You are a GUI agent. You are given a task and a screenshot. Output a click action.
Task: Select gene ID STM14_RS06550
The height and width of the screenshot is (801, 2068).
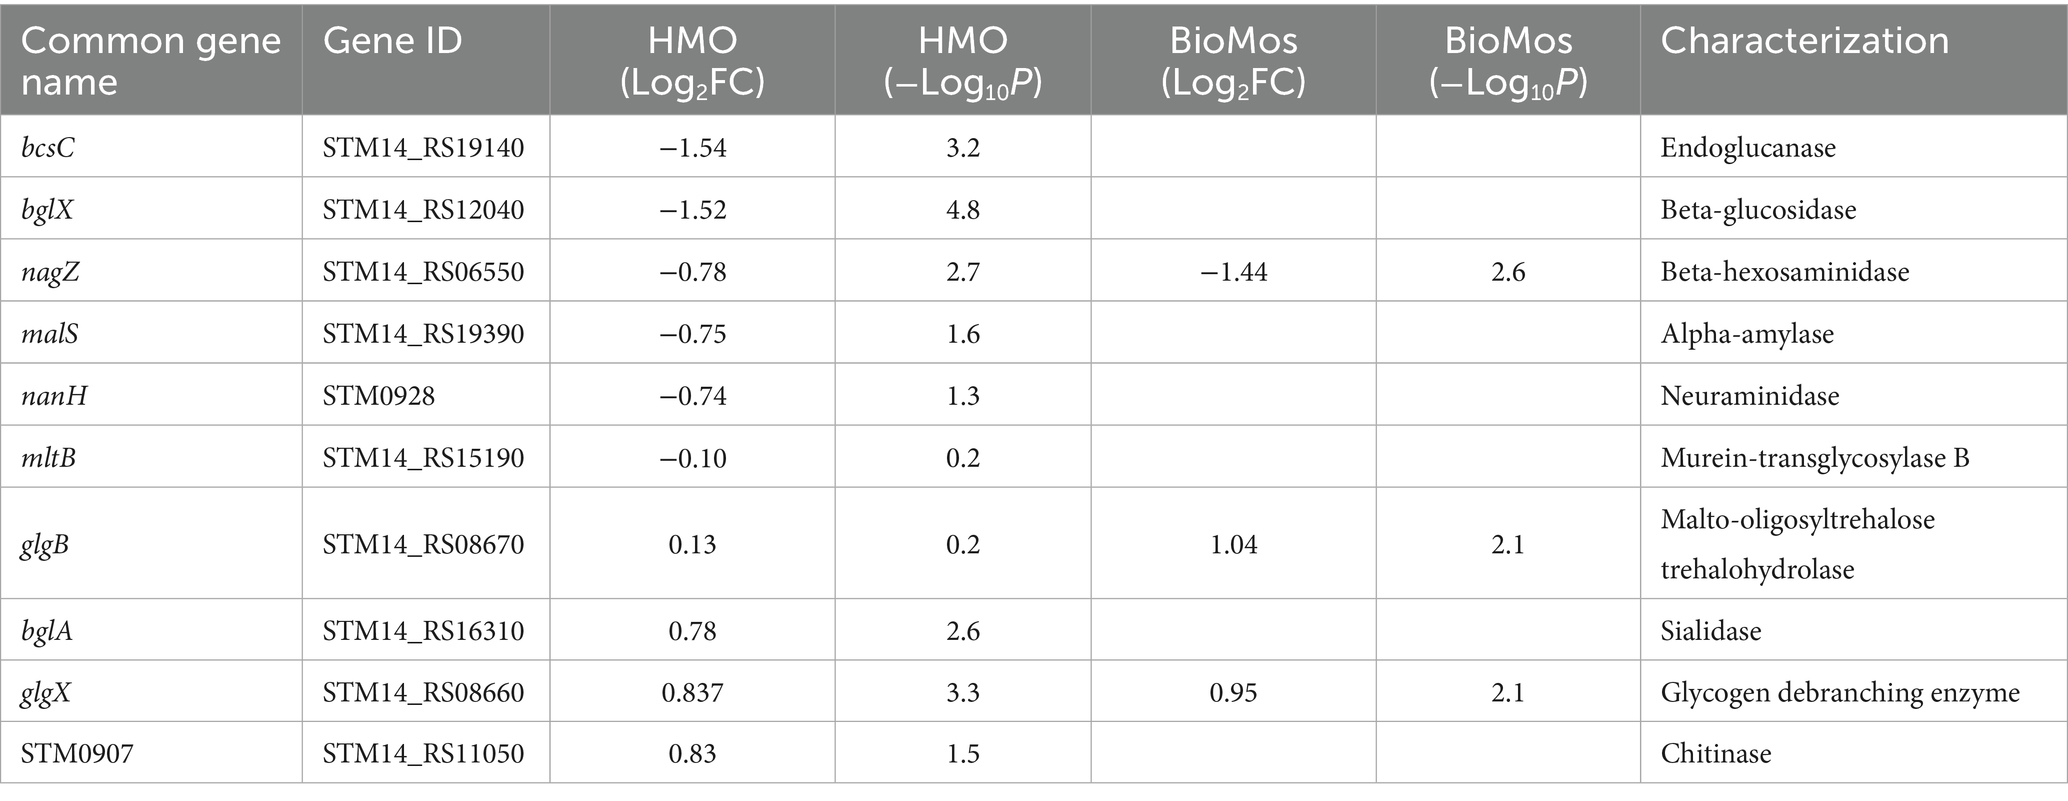423,272
